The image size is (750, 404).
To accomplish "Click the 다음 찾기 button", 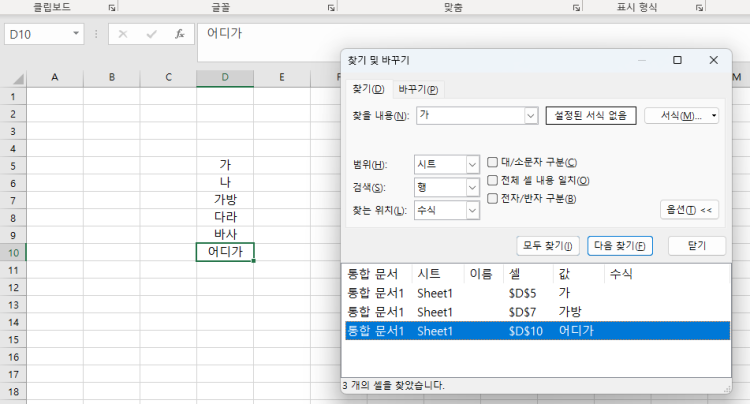I will click(619, 246).
